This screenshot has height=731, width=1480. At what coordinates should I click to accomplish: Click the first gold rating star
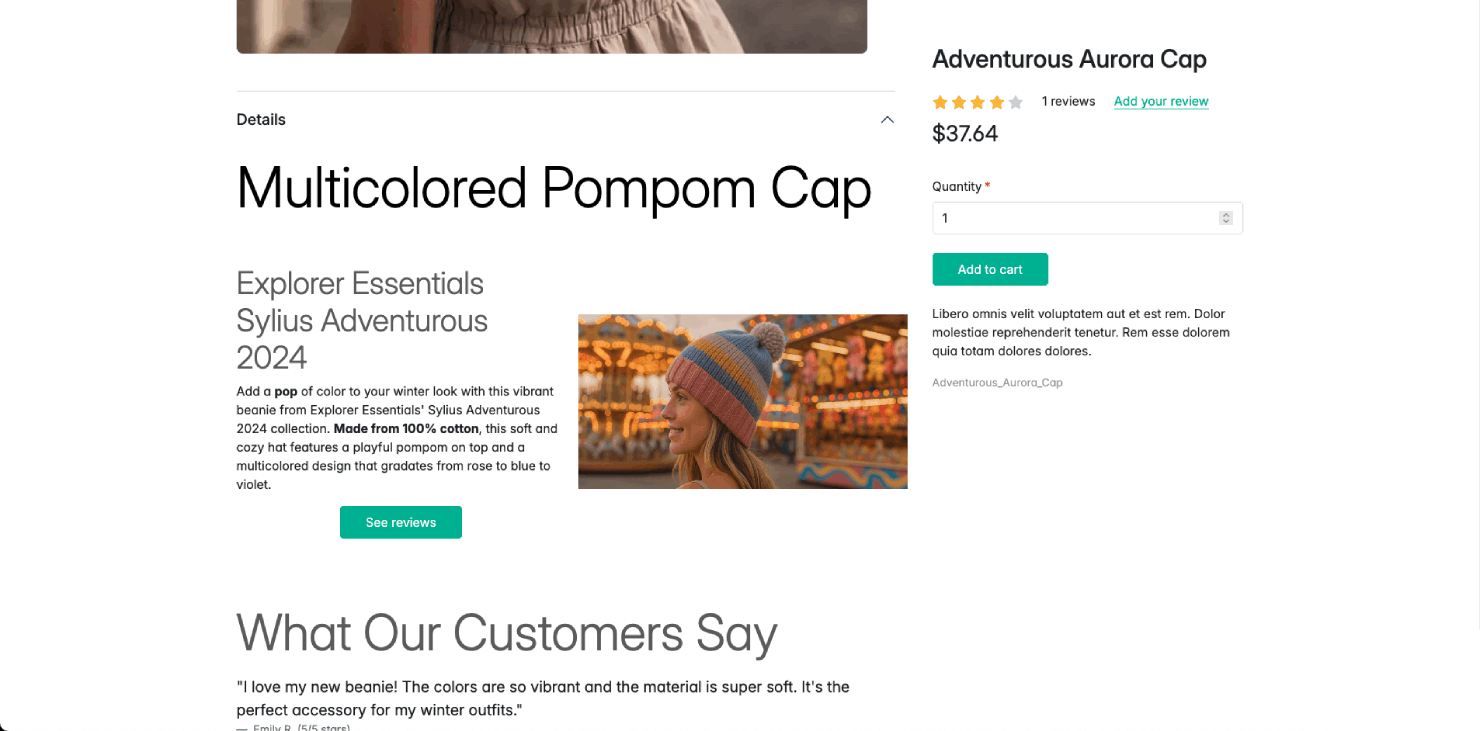point(940,102)
